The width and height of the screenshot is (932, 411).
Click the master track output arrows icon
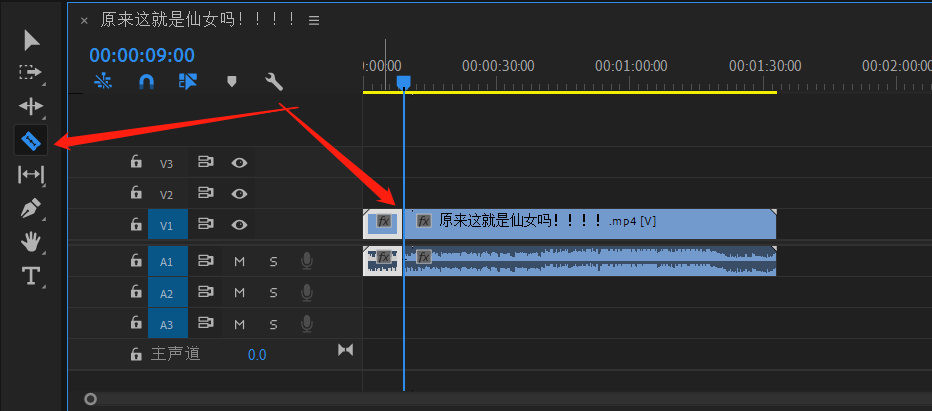click(346, 350)
